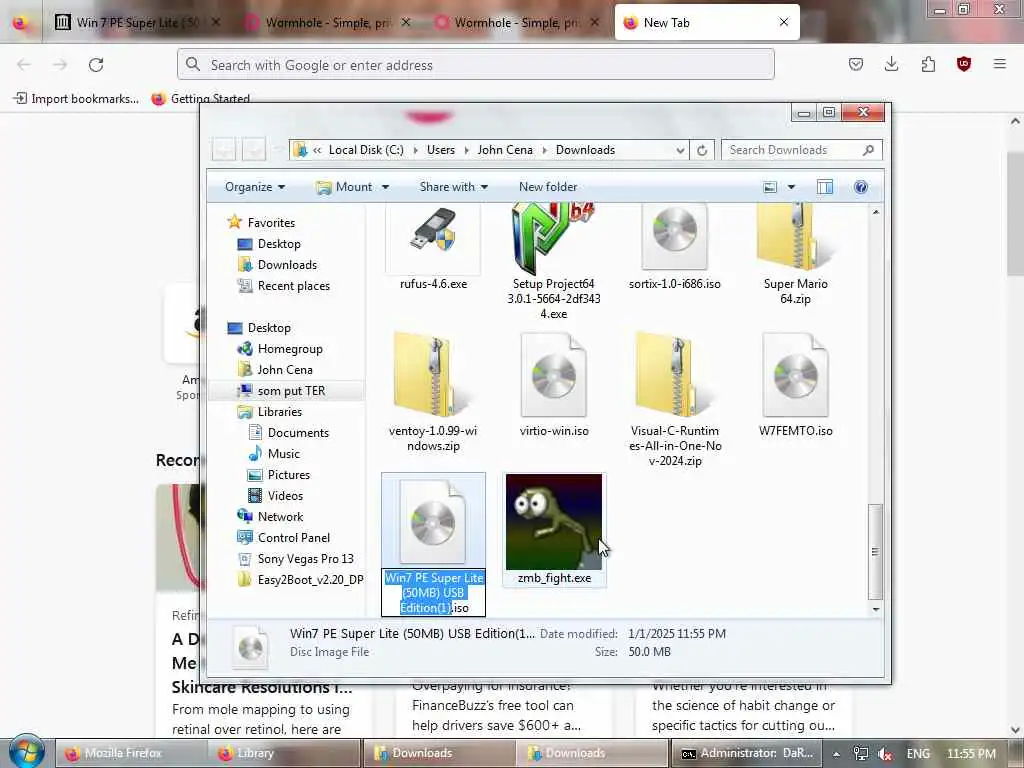Switch to Win 7 PE Super Lite tab

pyautogui.click(x=138, y=22)
